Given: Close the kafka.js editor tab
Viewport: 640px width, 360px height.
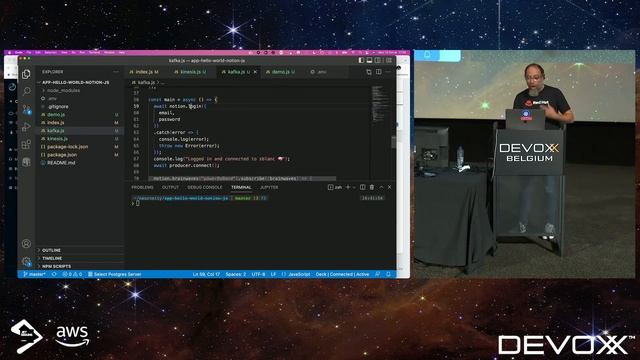Looking at the screenshot, I should click(x=256, y=72).
